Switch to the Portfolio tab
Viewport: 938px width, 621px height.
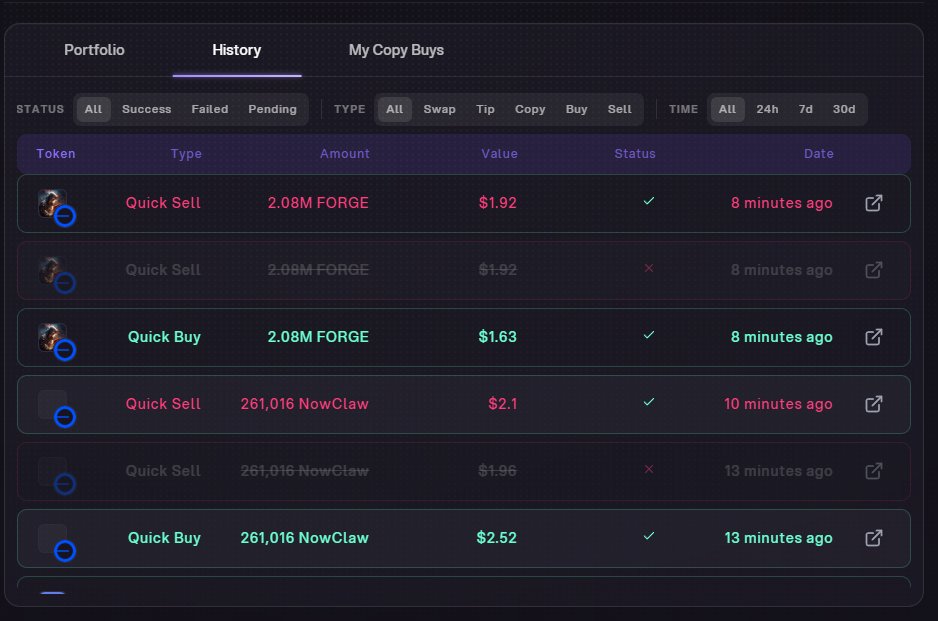(x=95, y=49)
